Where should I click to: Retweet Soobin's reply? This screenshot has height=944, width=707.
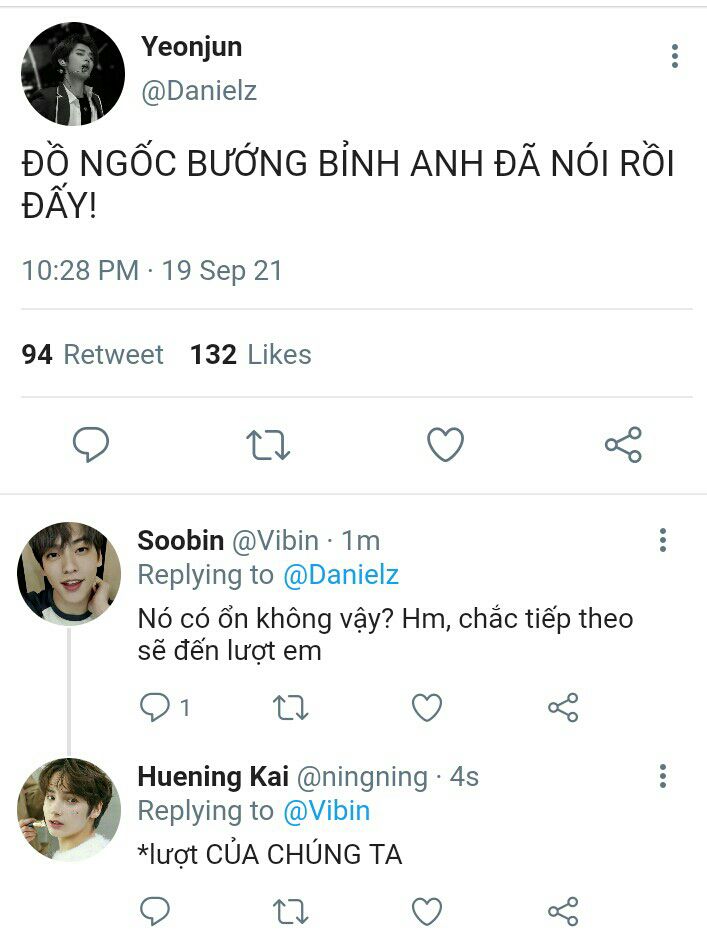(x=290, y=707)
